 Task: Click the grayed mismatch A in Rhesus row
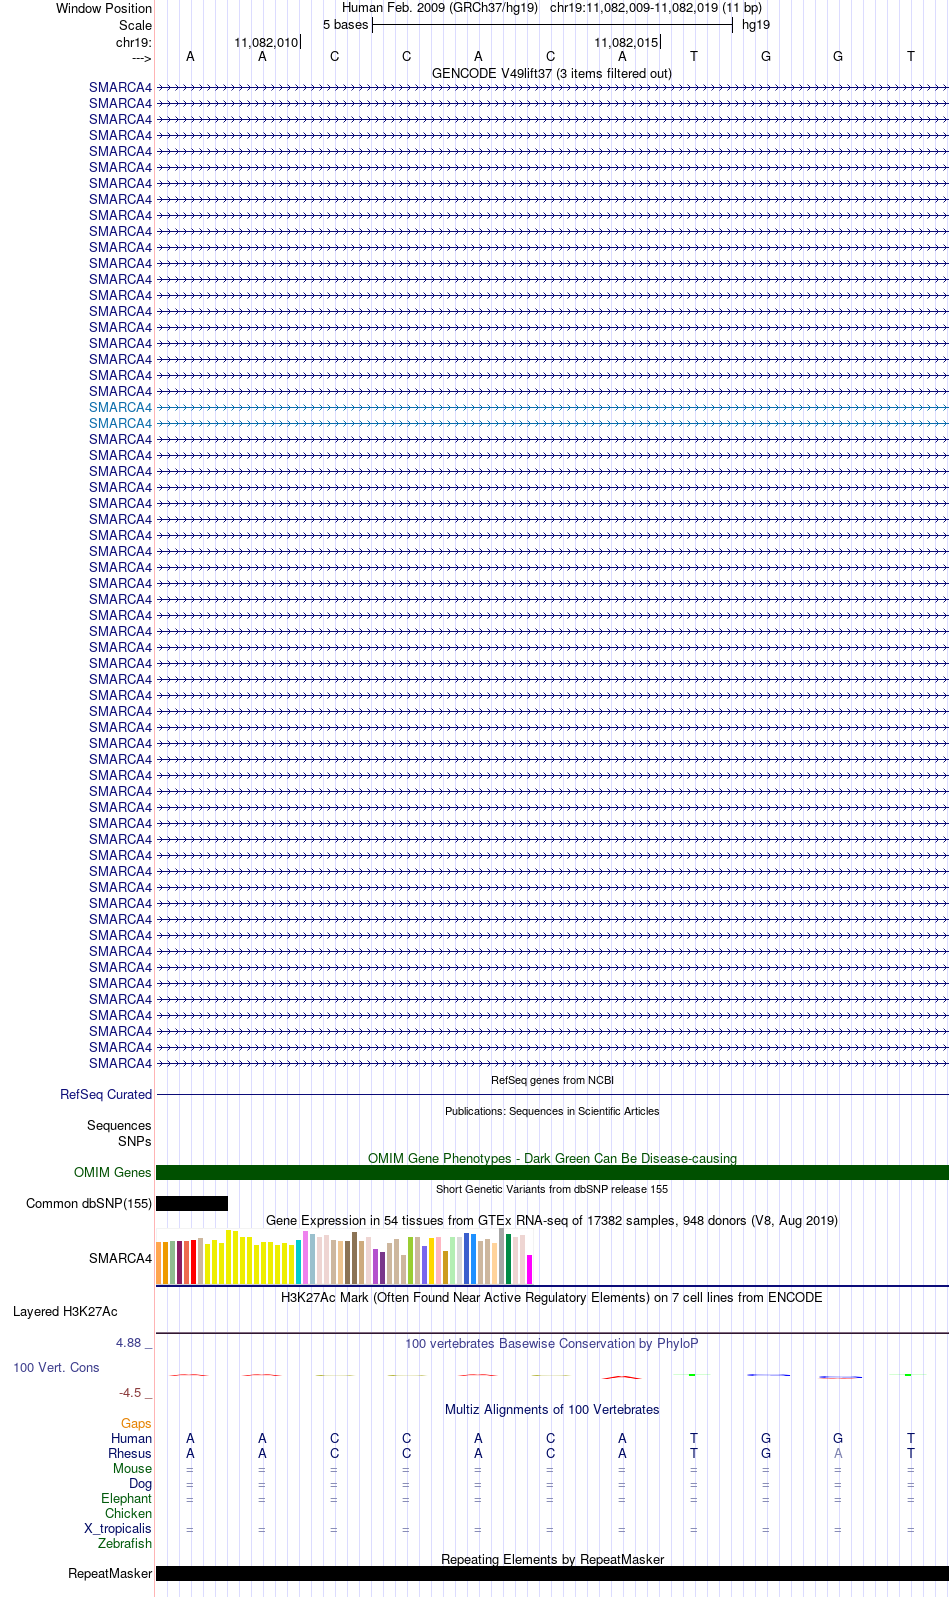pyautogui.click(x=838, y=1453)
